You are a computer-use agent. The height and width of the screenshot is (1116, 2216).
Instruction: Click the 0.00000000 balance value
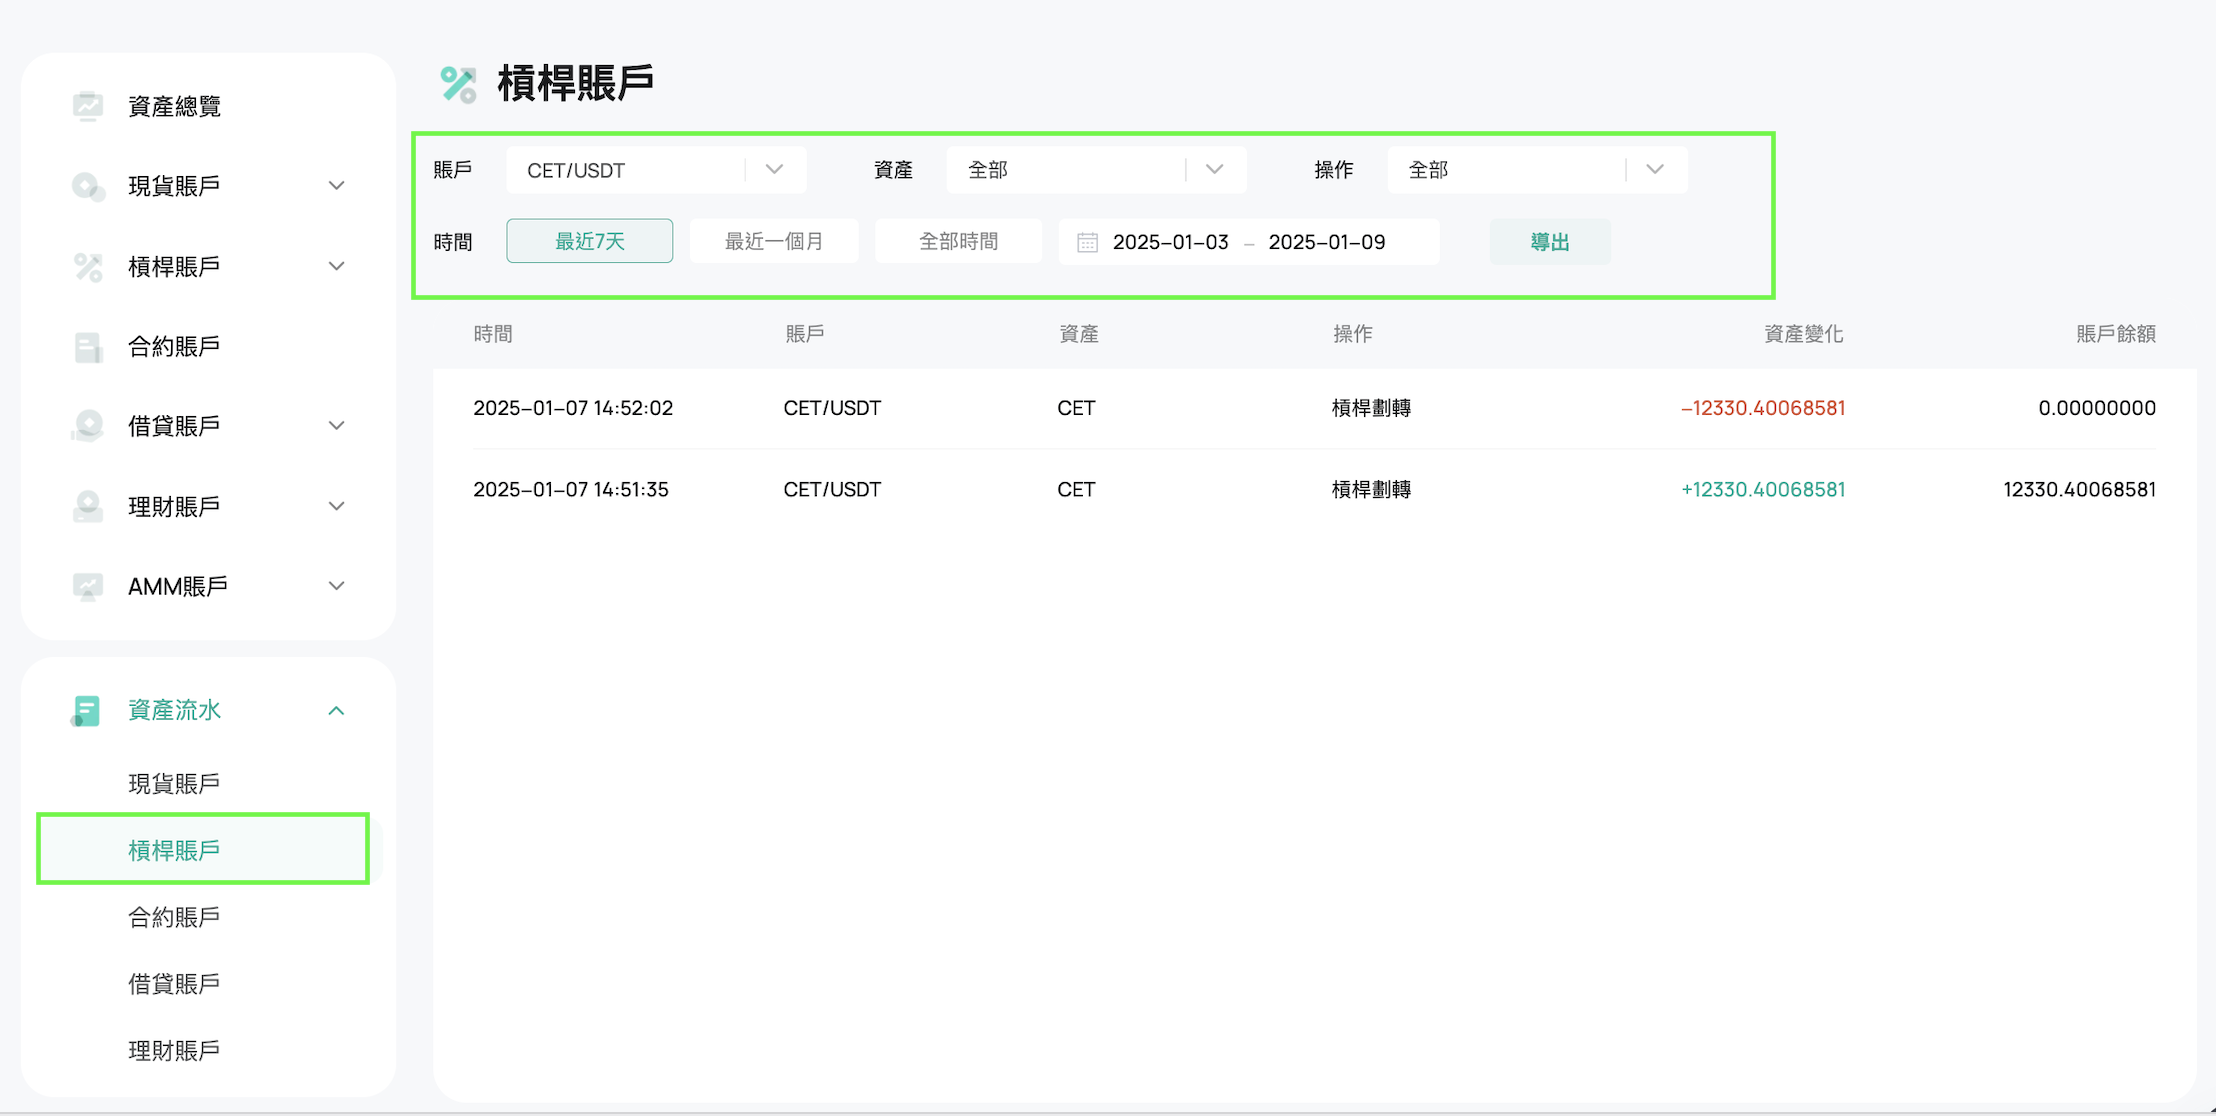[x=2097, y=408]
